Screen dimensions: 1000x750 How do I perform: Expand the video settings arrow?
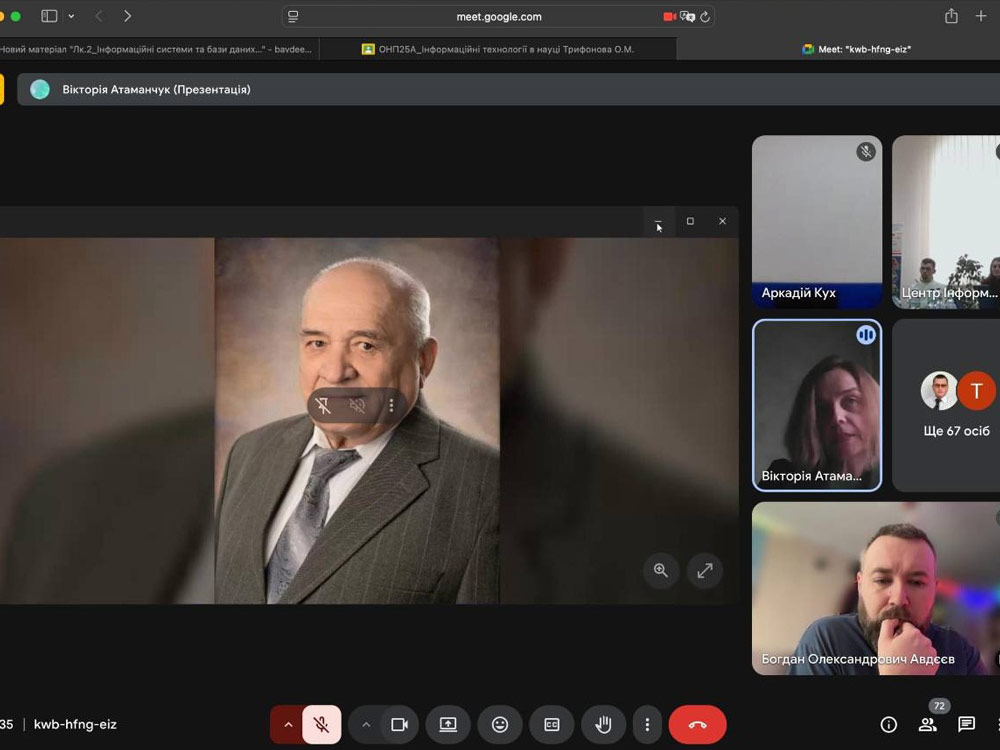[366, 725]
